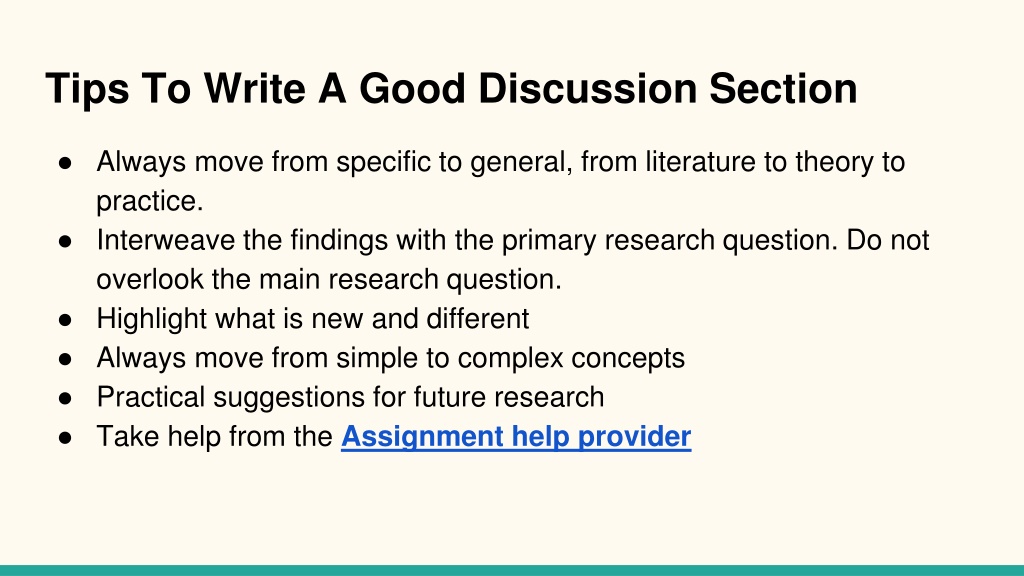Click the bullet dot before "Take help from"
Screen dimensions: 1024x576
coord(65,438)
